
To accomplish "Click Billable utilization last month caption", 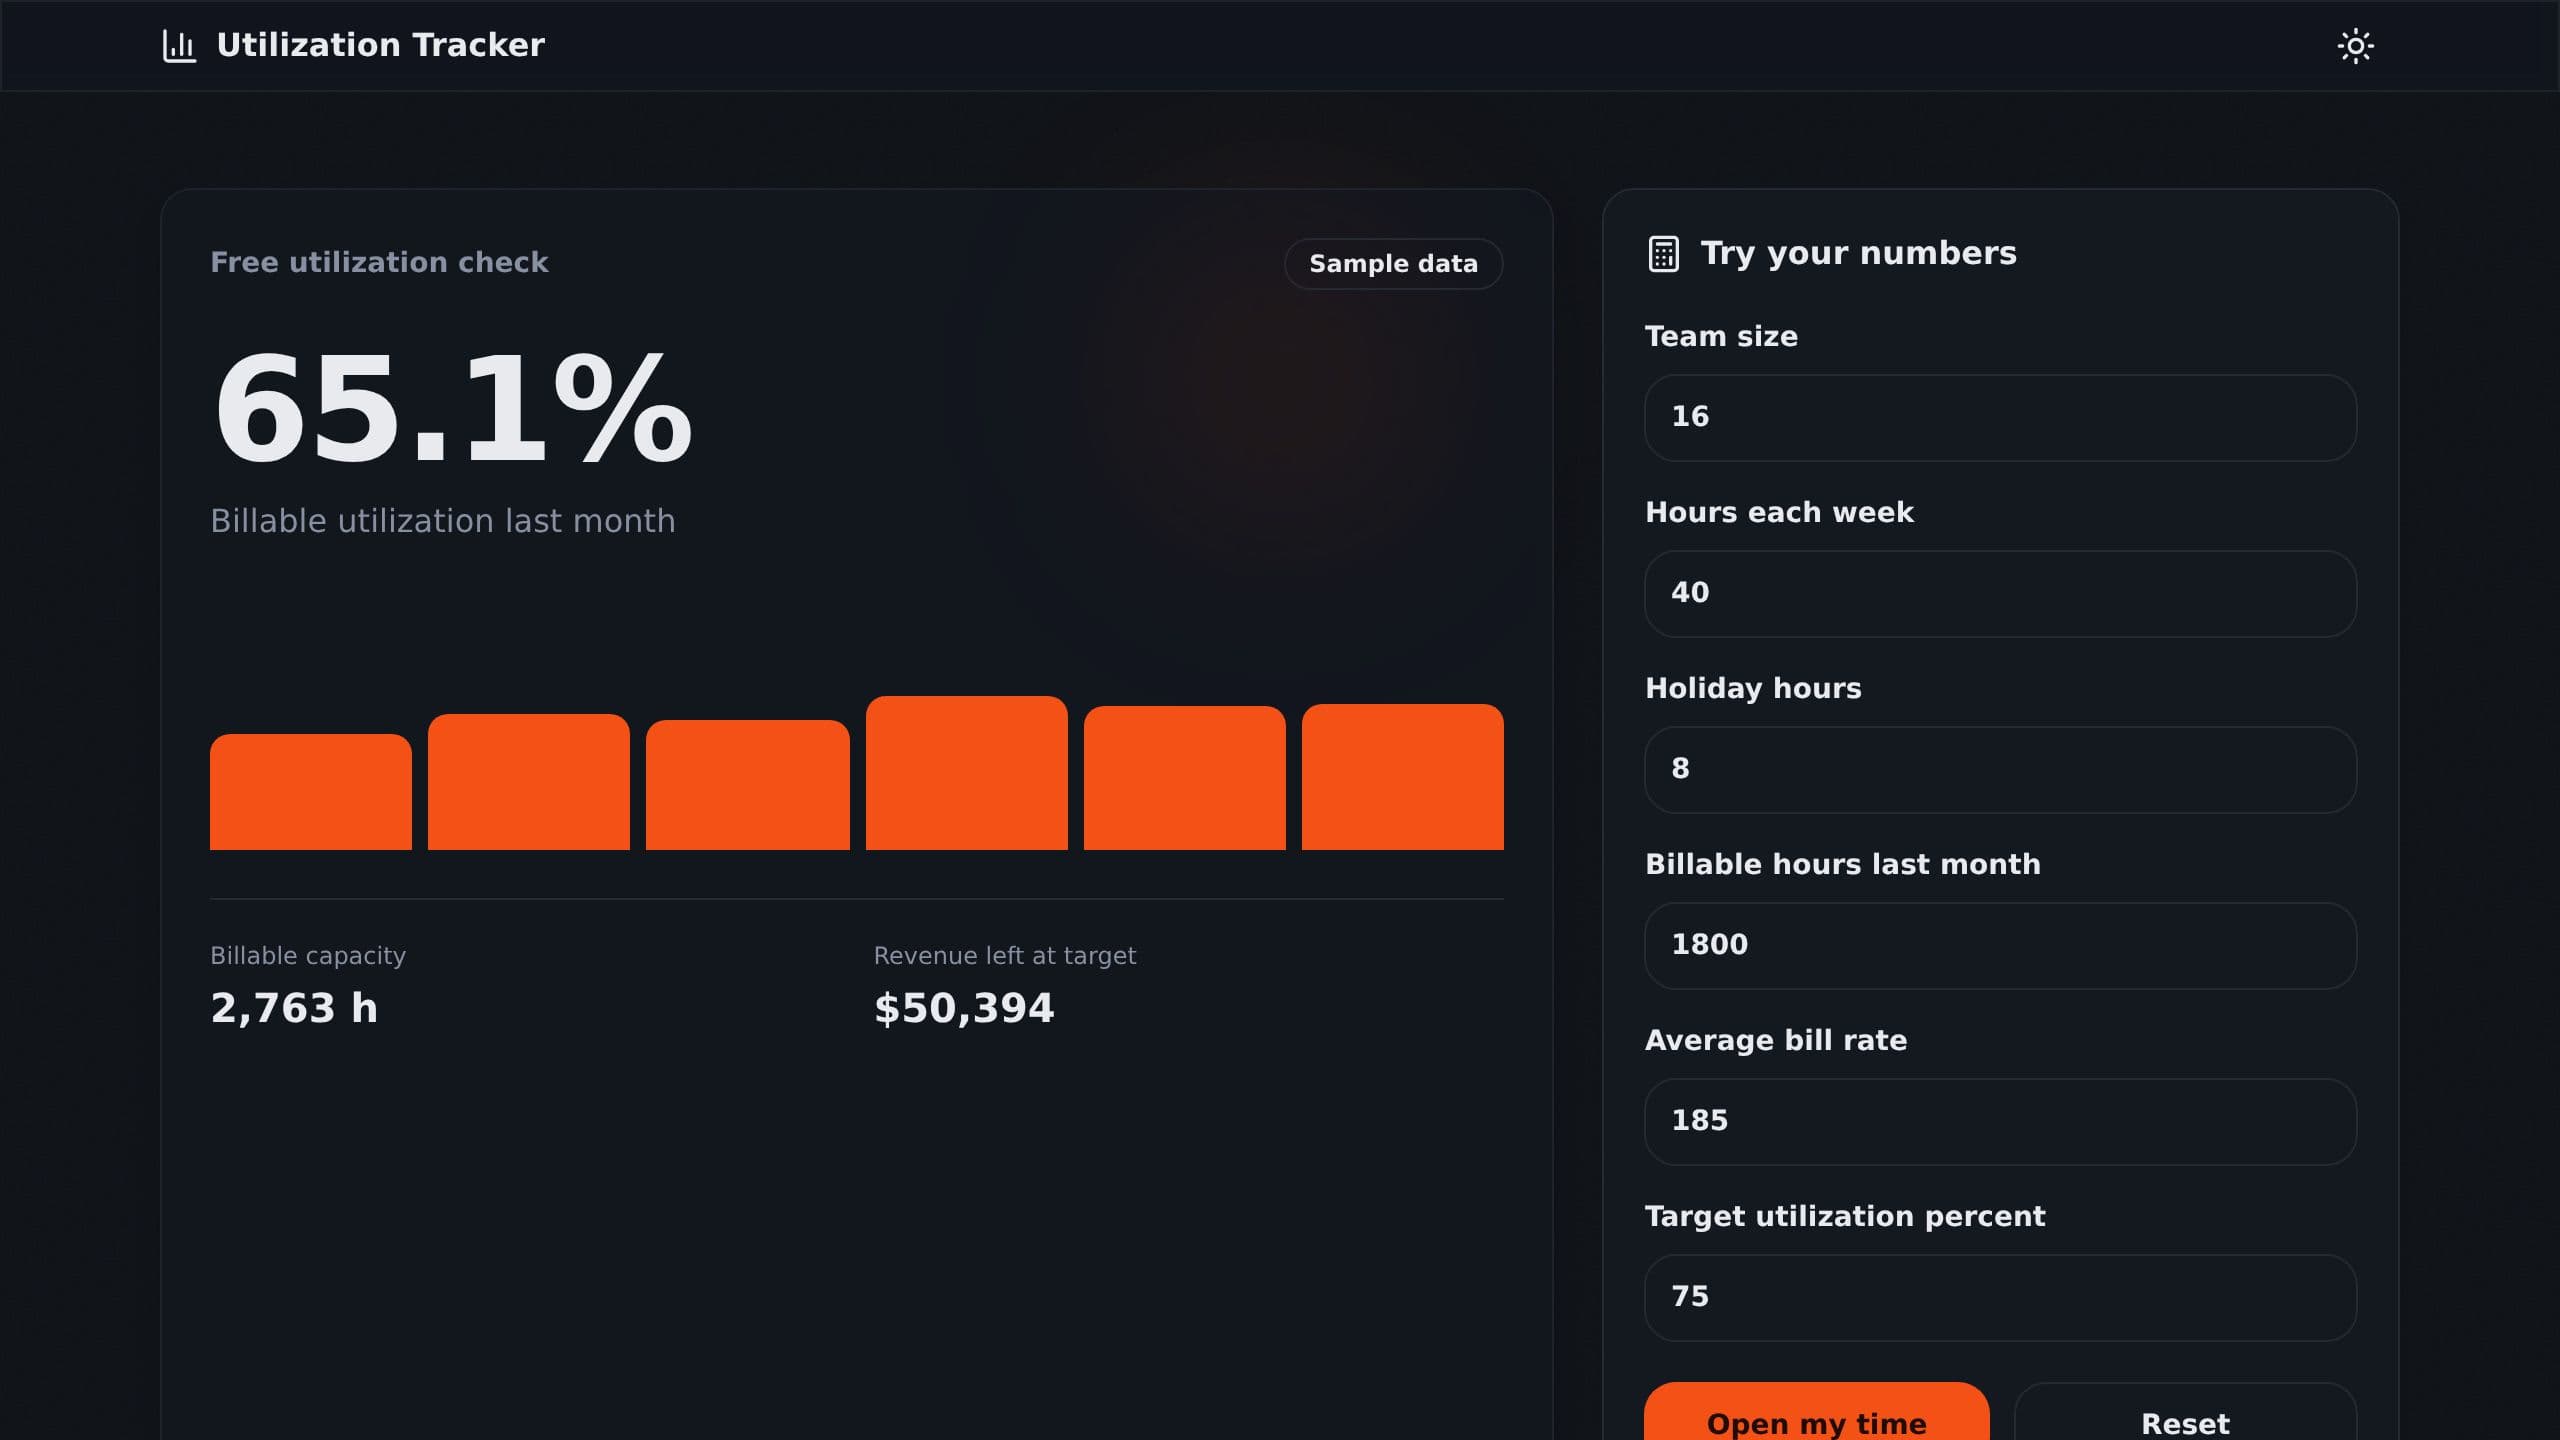I will (x=443, y=521).
